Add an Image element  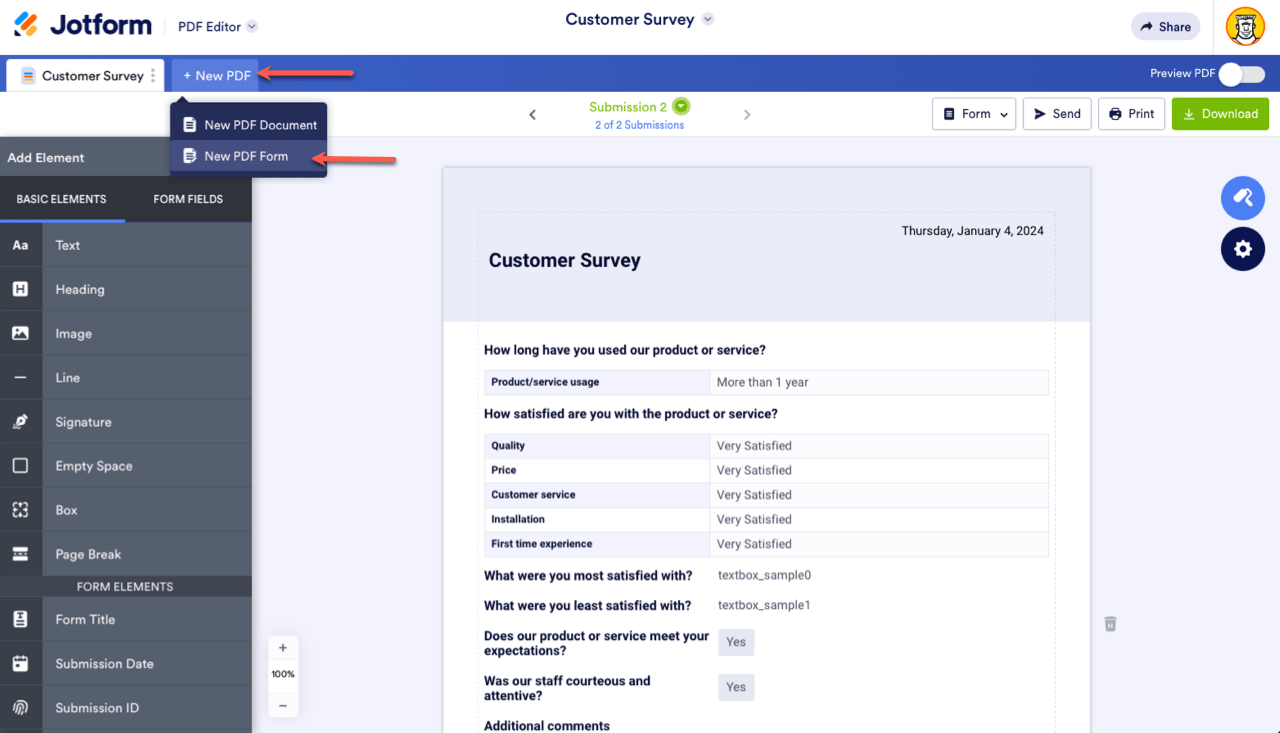pyautogui.click(x=126, y=333)
